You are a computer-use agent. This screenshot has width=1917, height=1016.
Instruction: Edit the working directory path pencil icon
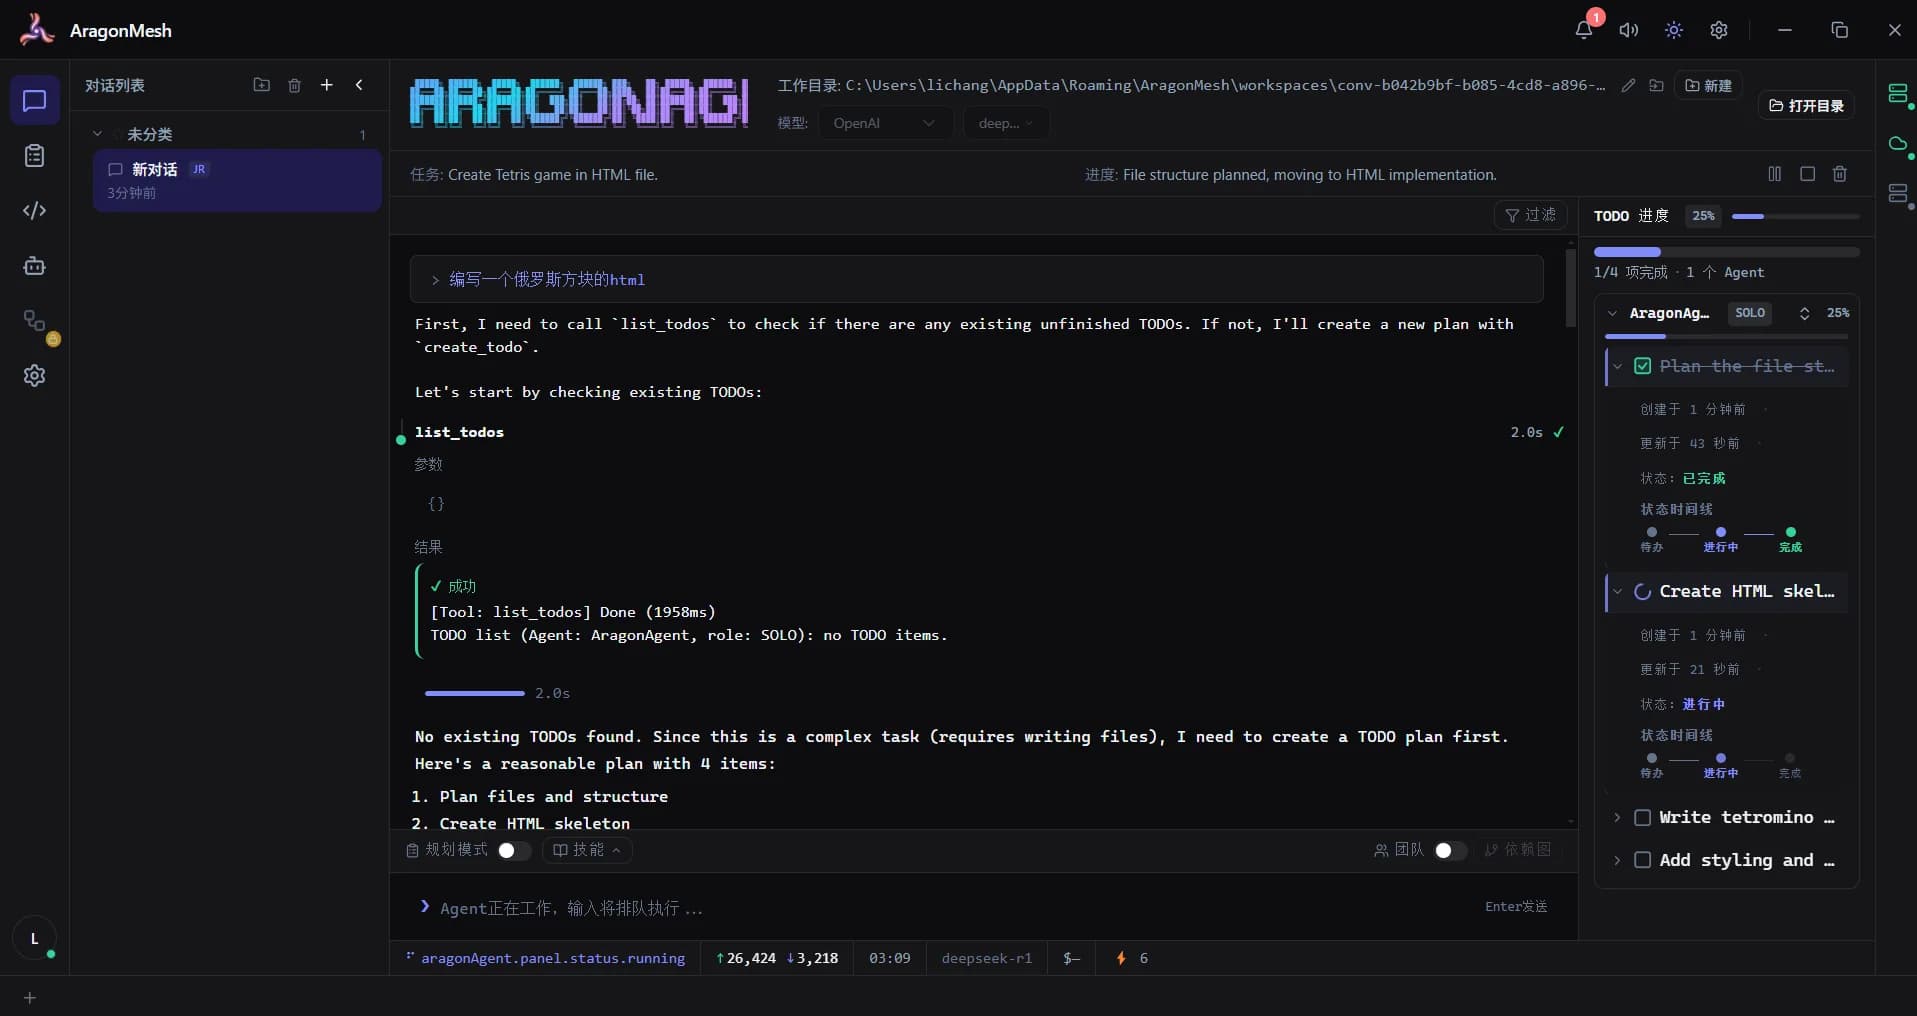[x=1628, y=85]
